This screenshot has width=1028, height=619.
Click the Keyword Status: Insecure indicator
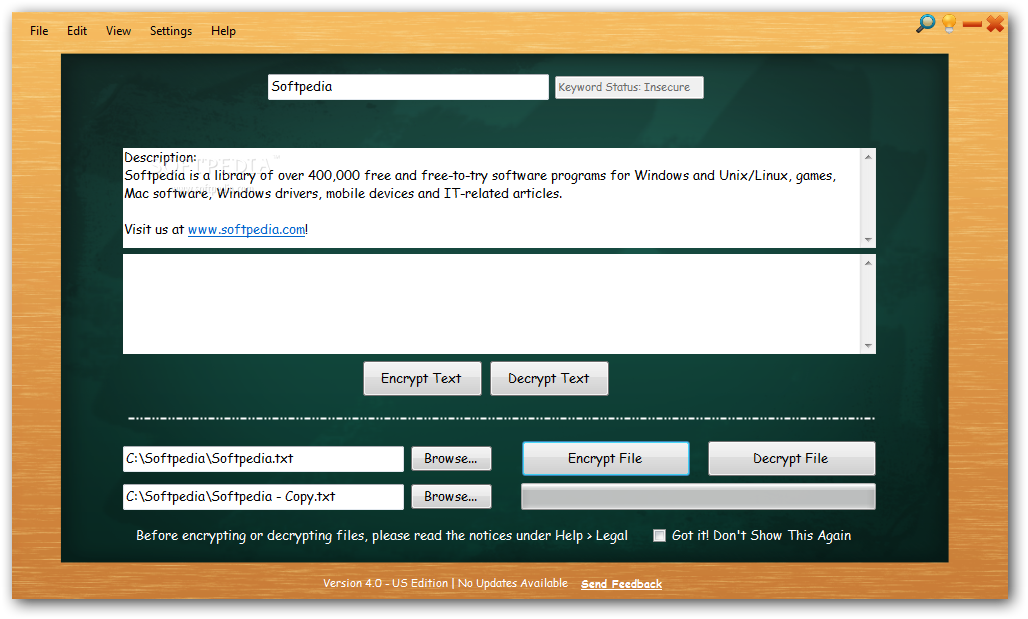pyautogui.click(x=629, y=87)
